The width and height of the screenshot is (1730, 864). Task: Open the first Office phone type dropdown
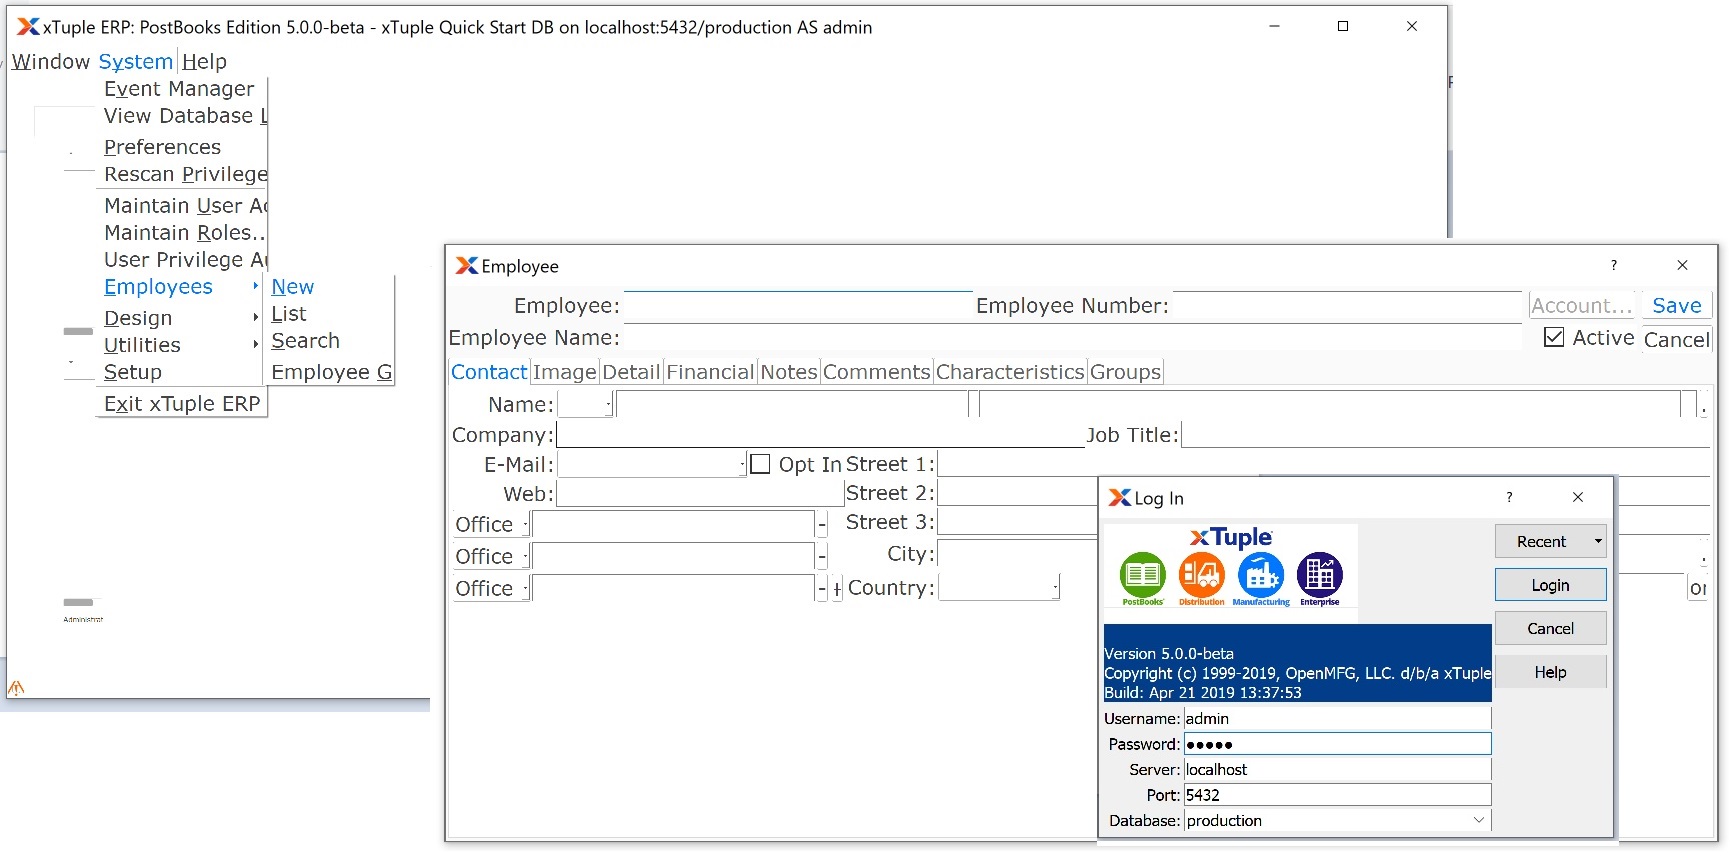[x=491, y=525]
